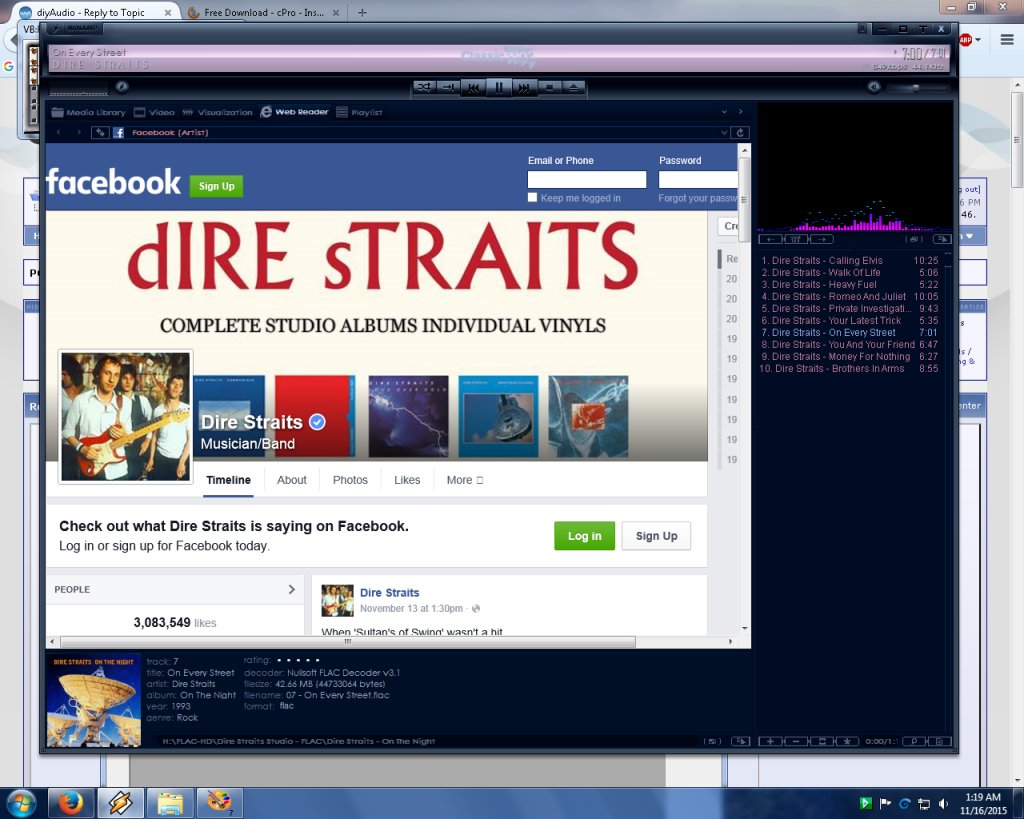Open the Likes tab
This screenshot has height=819, width=1024.
coord(407,480)
